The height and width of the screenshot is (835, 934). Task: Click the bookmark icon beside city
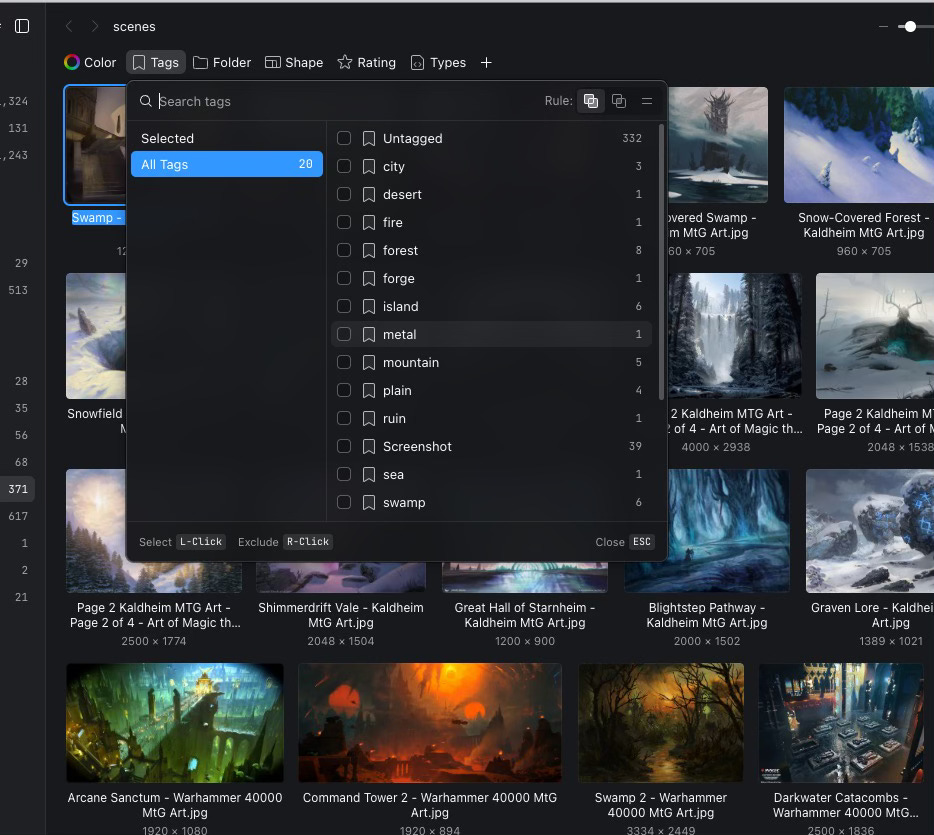(x=369, y=167)
